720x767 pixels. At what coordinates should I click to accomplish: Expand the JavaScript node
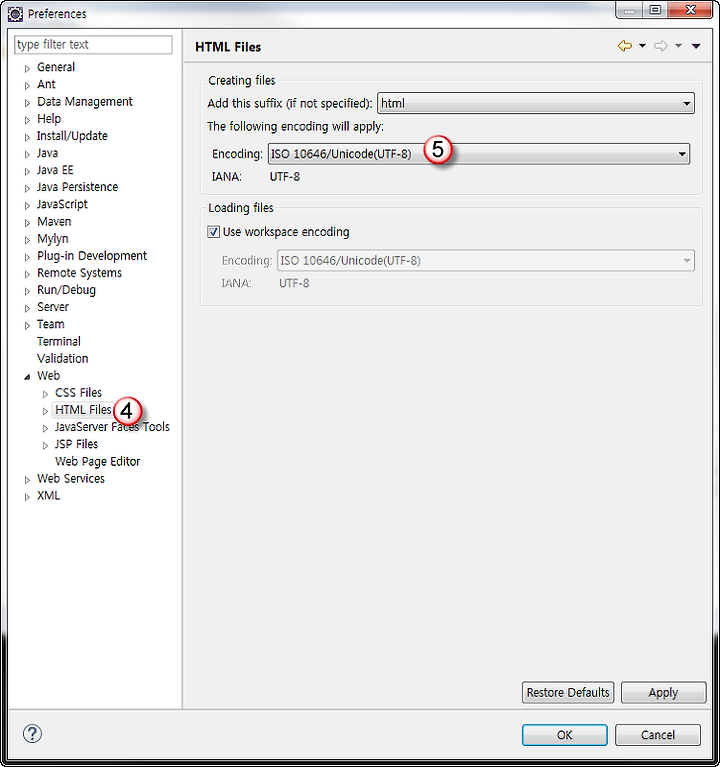click(x=27, y=205)
